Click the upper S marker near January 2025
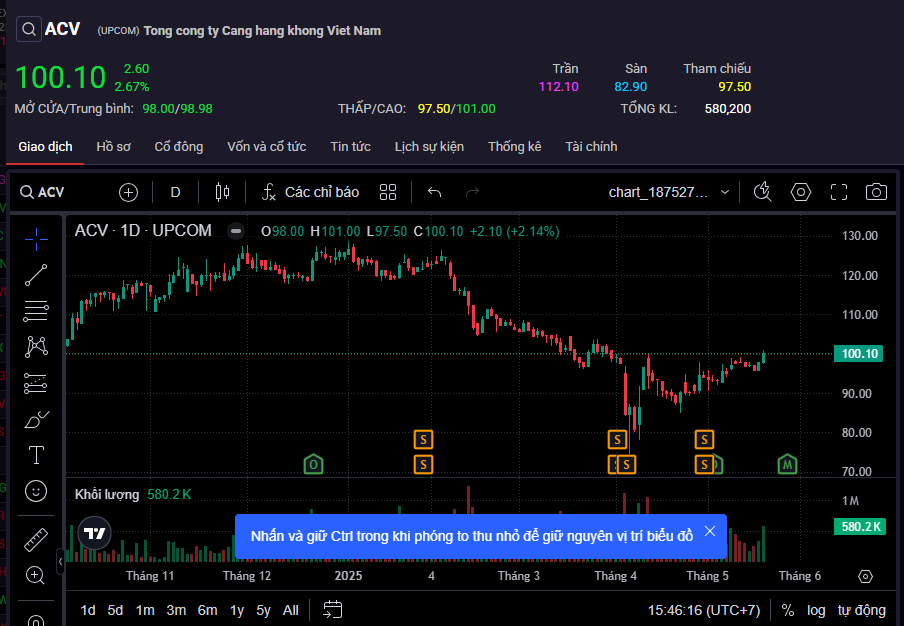Screen dimensions: 904x626 coord(423,440)
